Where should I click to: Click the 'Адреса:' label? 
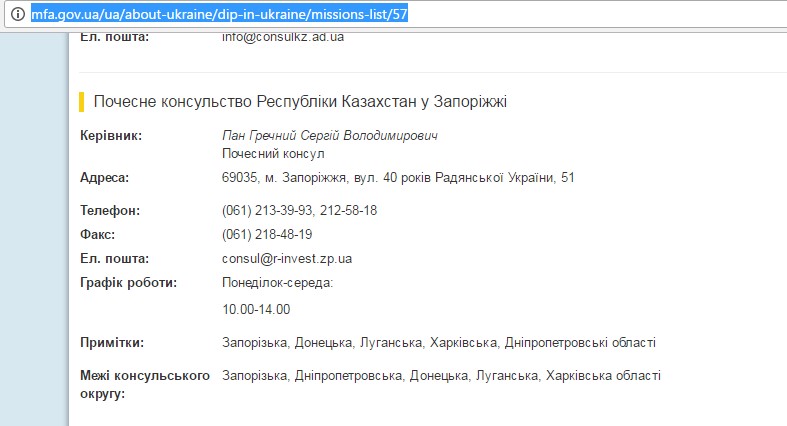(105, 178)
